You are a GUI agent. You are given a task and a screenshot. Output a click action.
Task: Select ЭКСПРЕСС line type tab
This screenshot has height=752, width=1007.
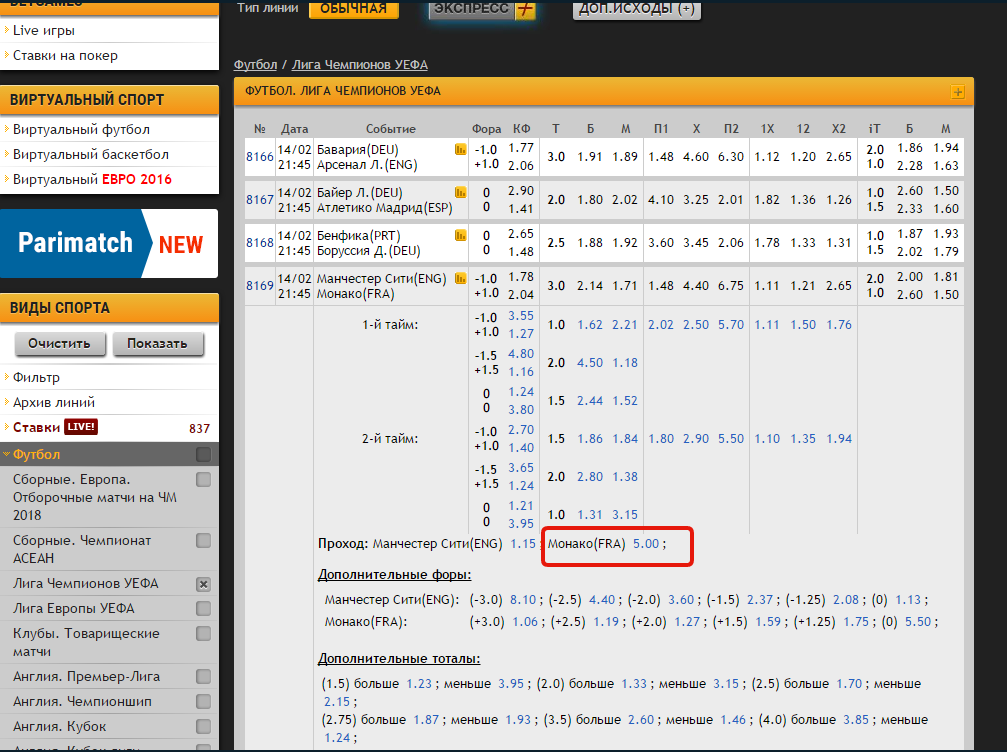[x=482, y=9]
